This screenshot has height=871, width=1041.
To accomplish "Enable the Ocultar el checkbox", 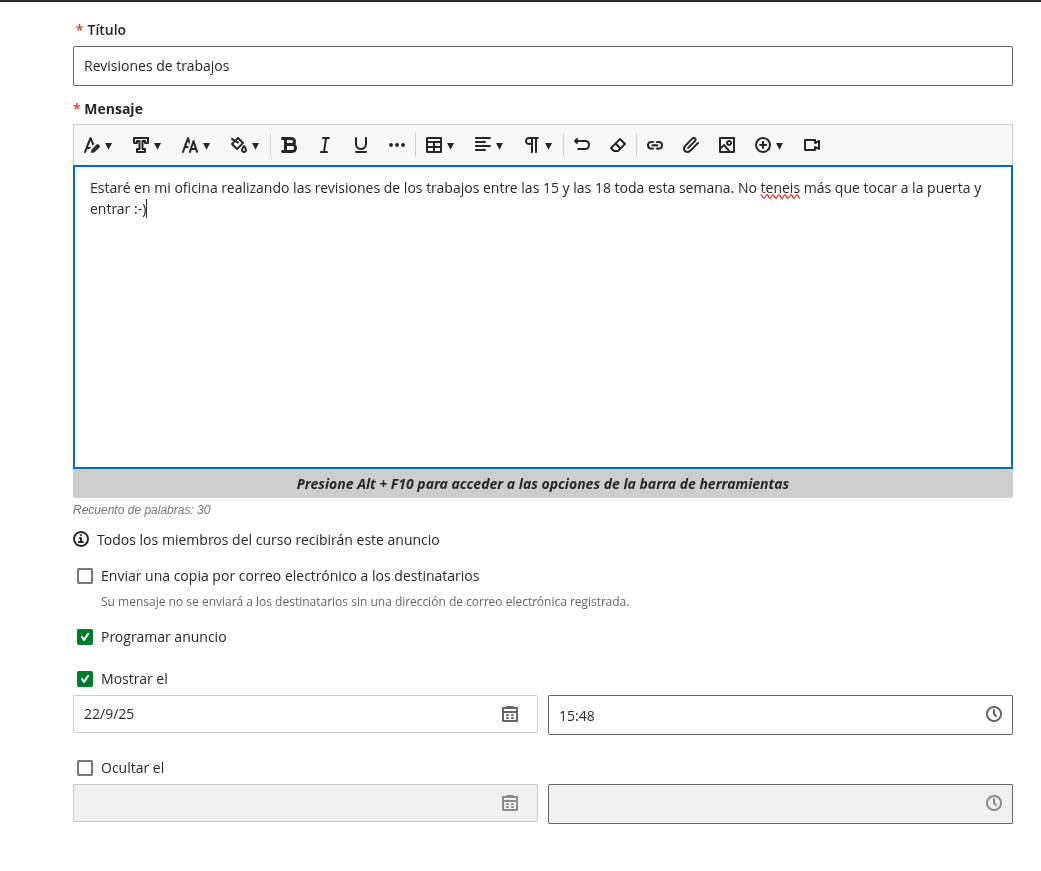I will (85, 768).
